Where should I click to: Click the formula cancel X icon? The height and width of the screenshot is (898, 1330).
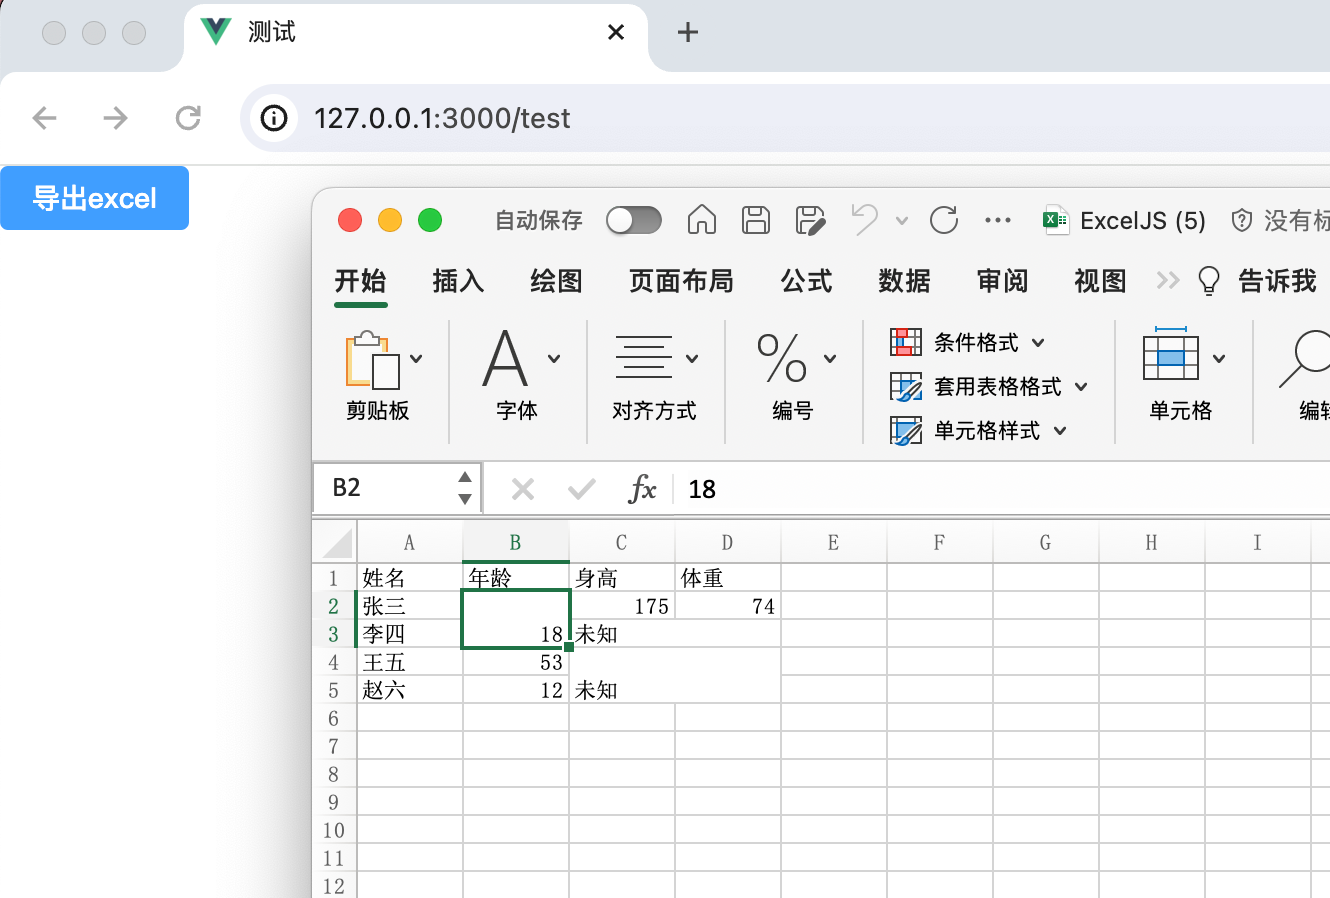tap(522, 489)
